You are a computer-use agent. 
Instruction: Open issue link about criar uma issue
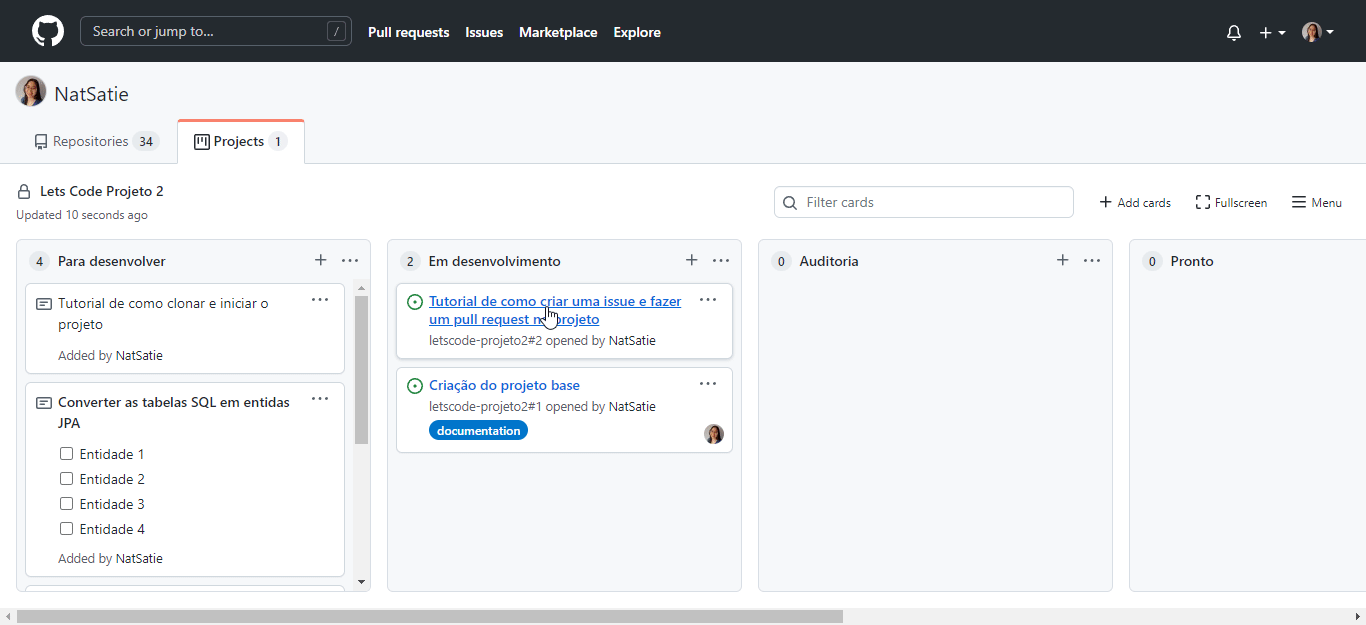pyautogui.click(x=555, y=310)
